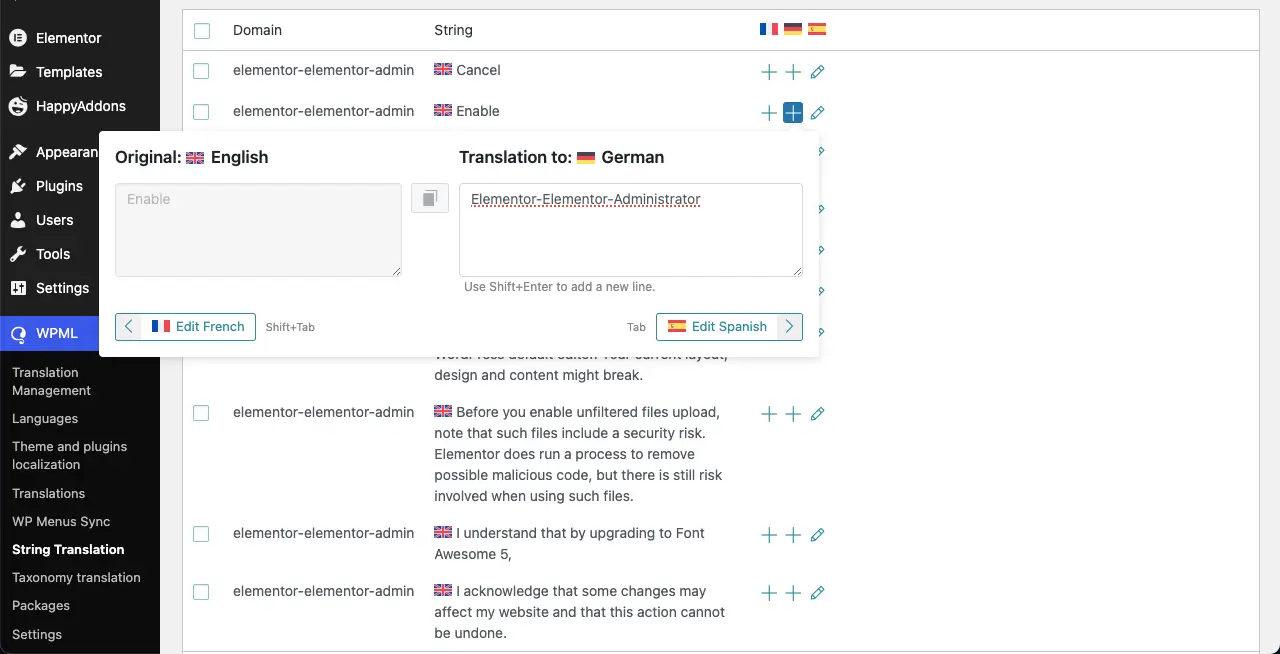The image size is (1280, 654).
Task: Click Edit Spanish button
Action: 729,327
